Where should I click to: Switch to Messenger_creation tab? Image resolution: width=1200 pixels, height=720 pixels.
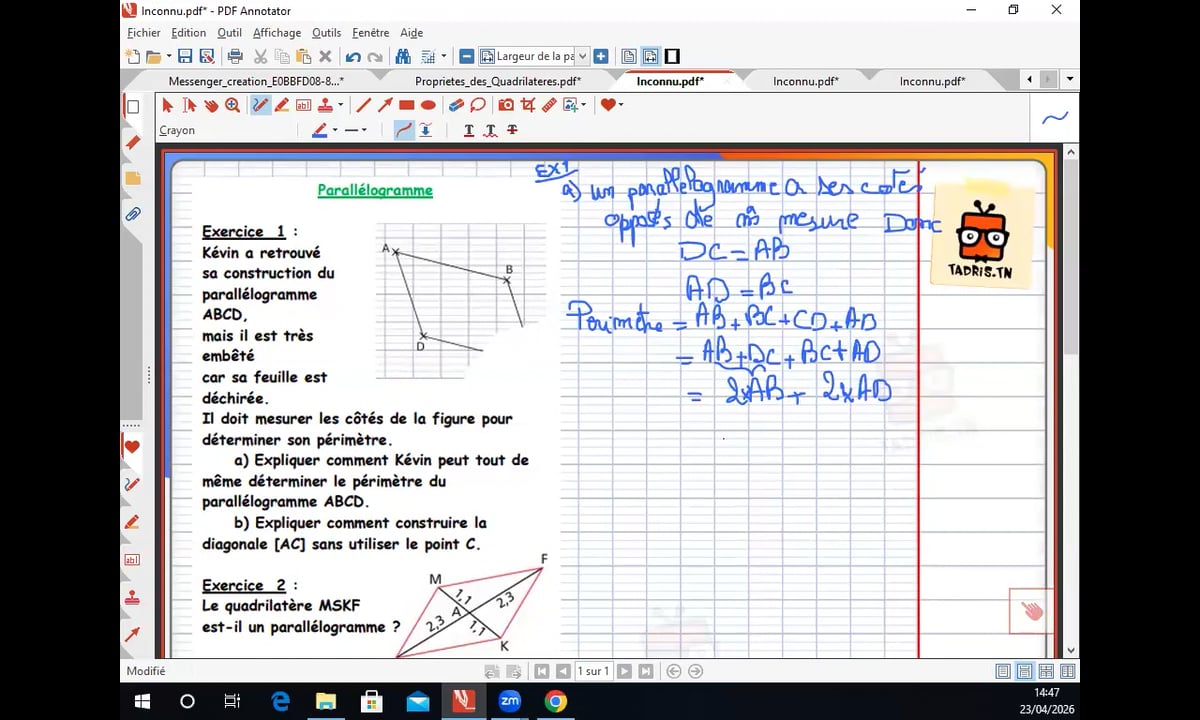(256, 81)
